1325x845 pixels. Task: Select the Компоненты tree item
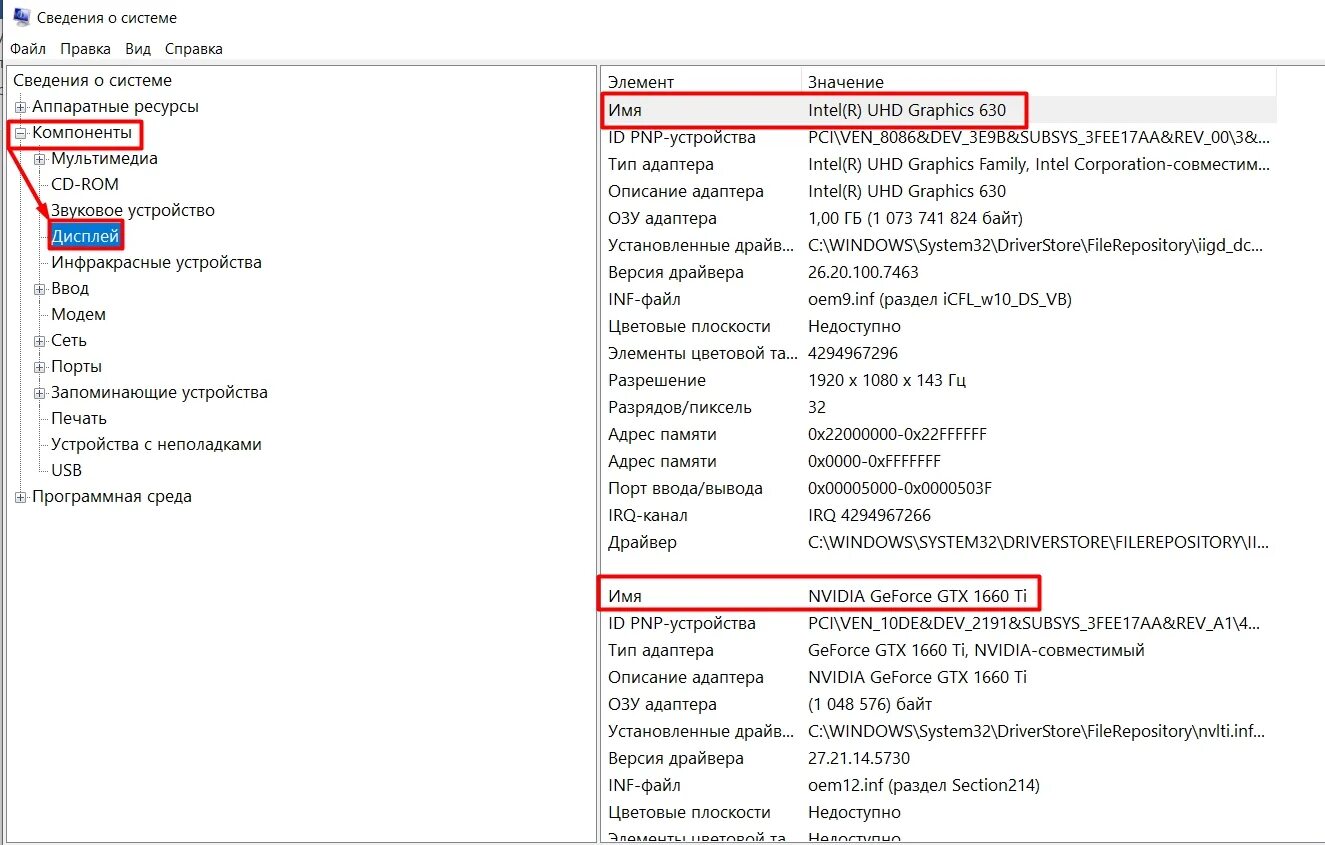(x=82, y=132)
